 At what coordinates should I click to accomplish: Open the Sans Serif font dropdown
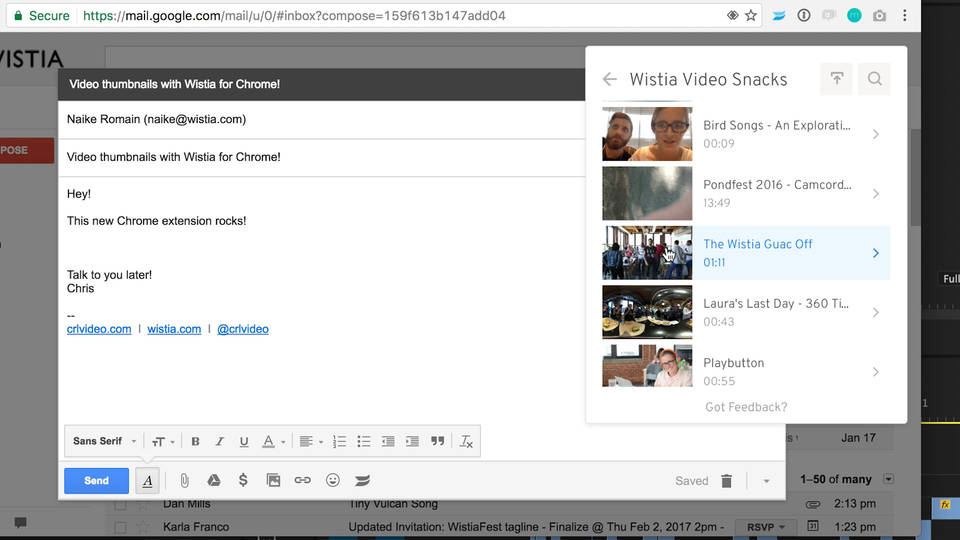(x=104, y=441)
